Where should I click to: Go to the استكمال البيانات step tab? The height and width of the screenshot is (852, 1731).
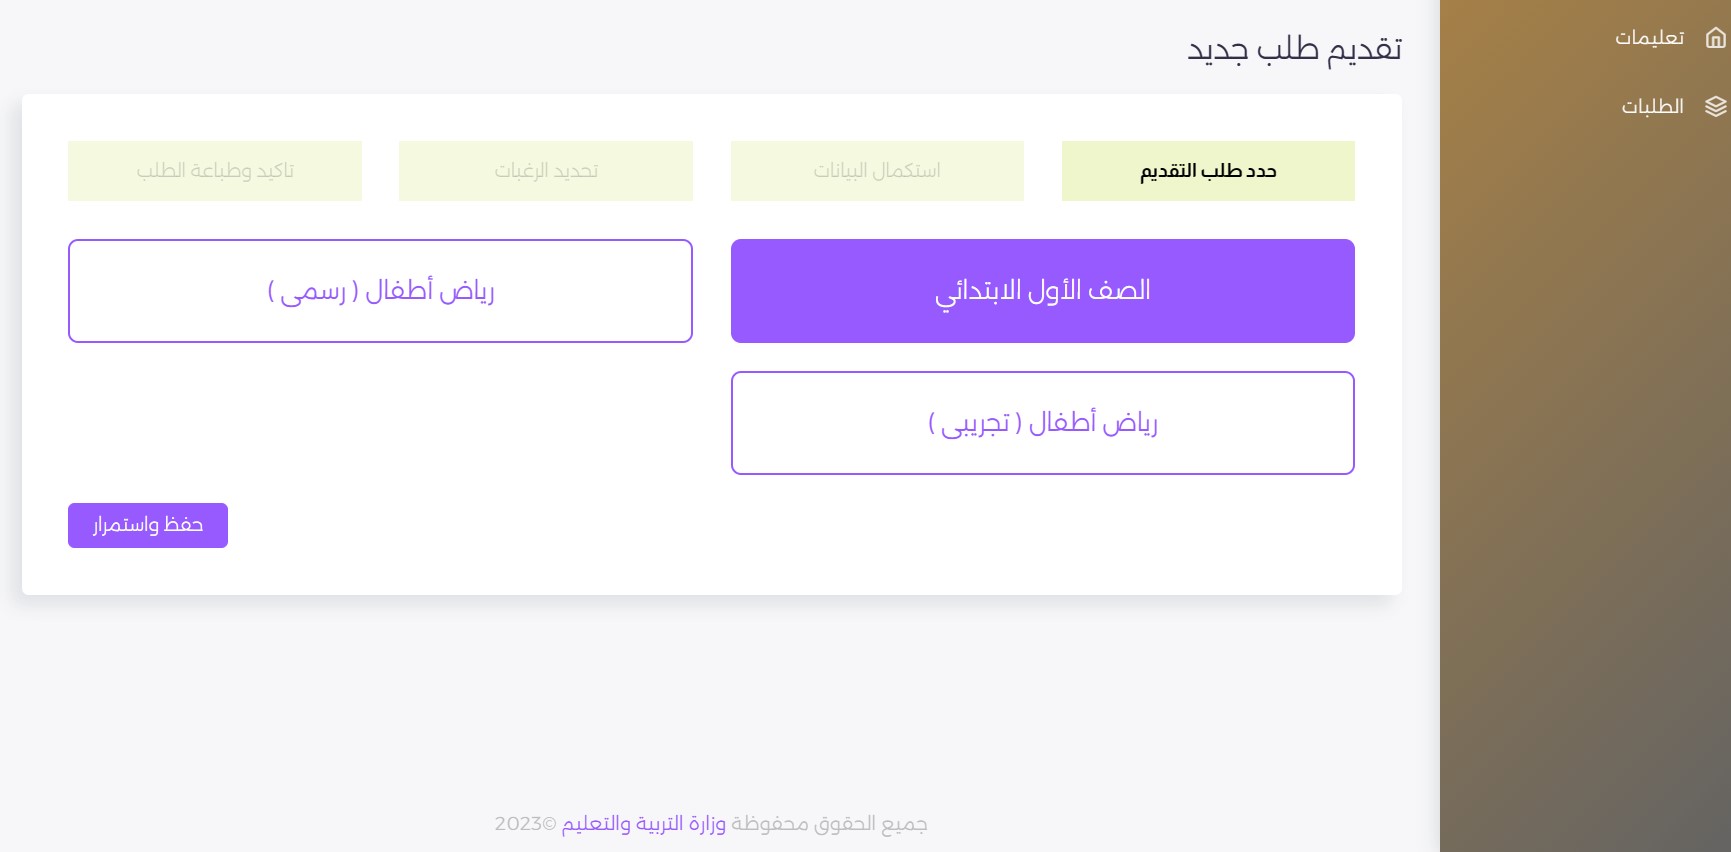point(877,171)
